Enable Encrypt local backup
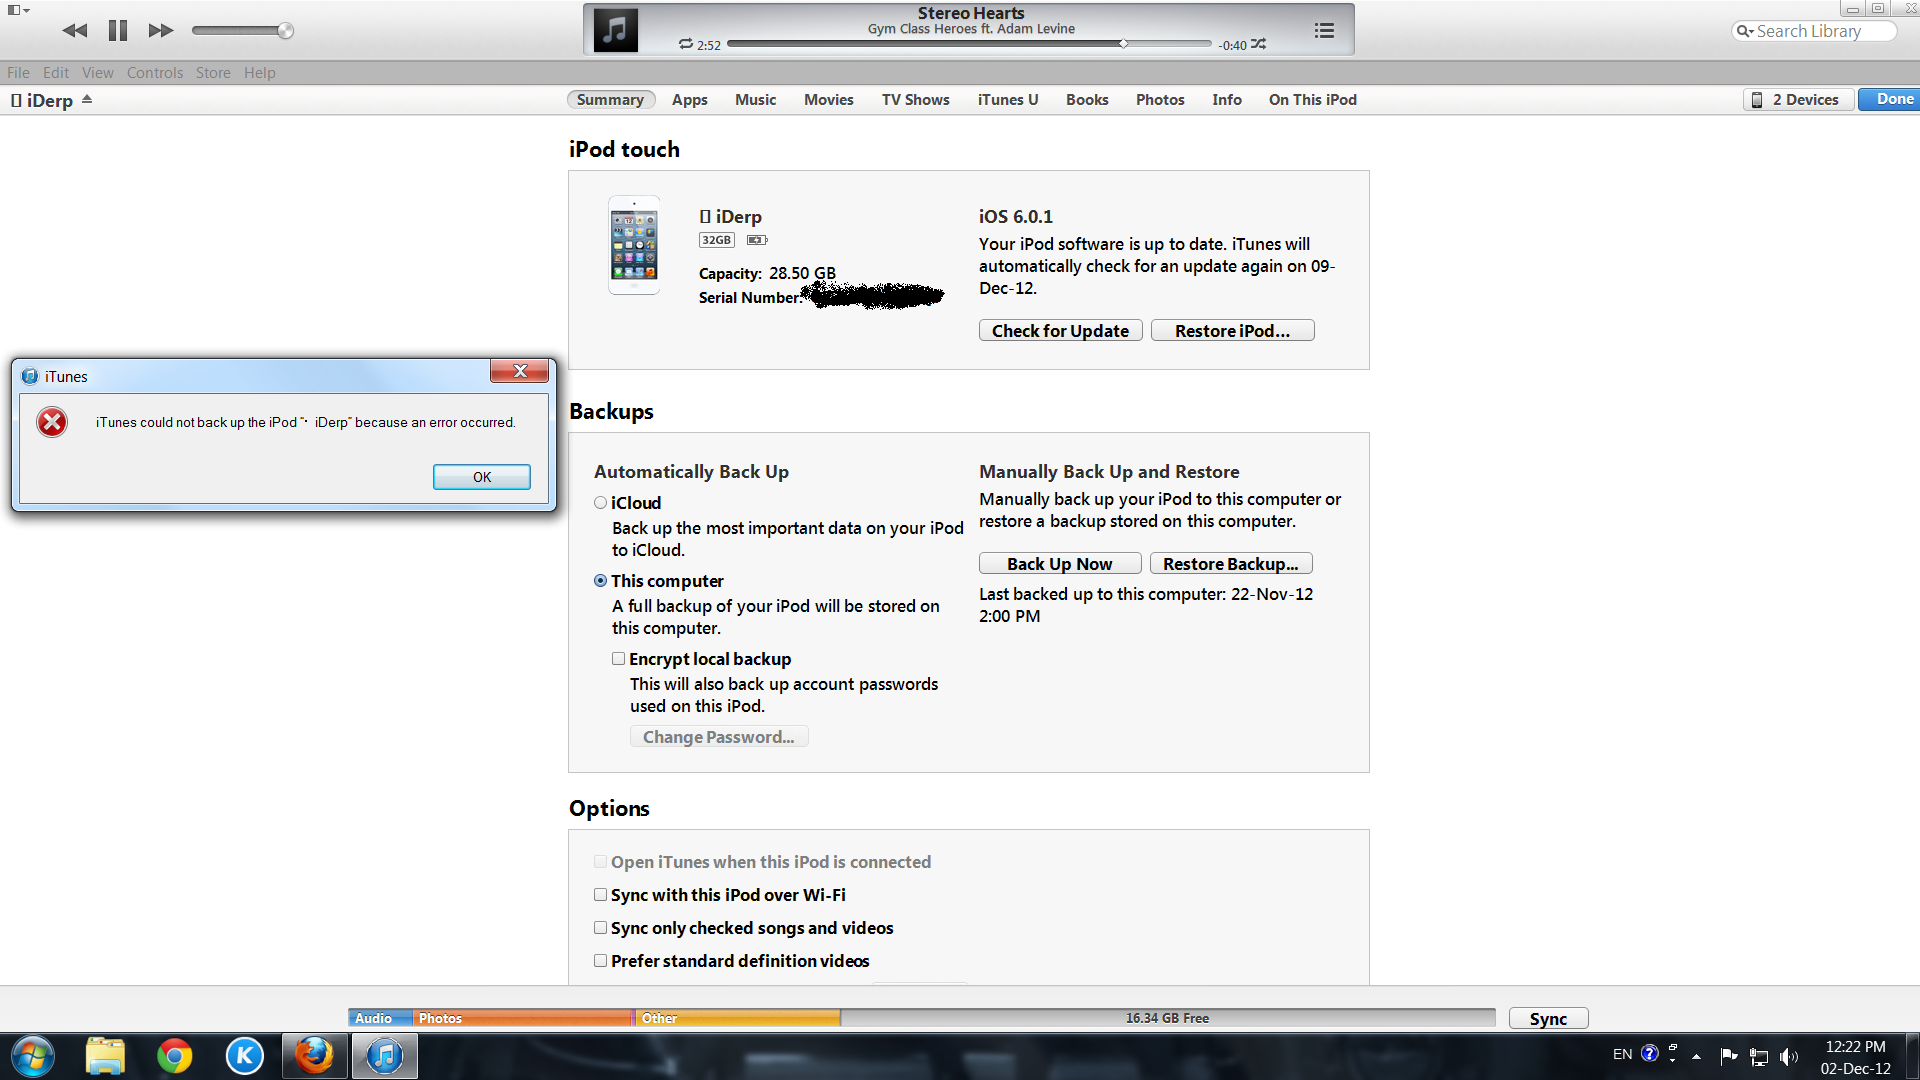This screenshot has height=1080, width=1920. tap(619, 659)
